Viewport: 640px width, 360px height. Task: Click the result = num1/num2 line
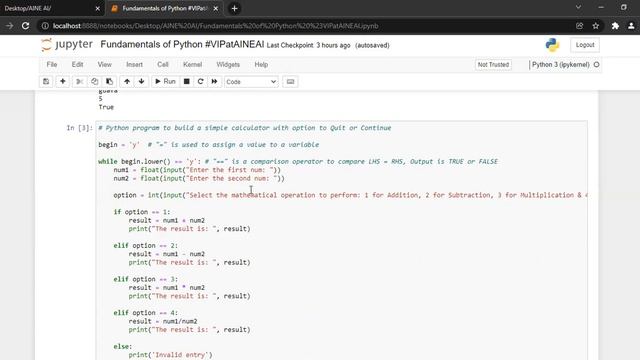coord(163,321)
